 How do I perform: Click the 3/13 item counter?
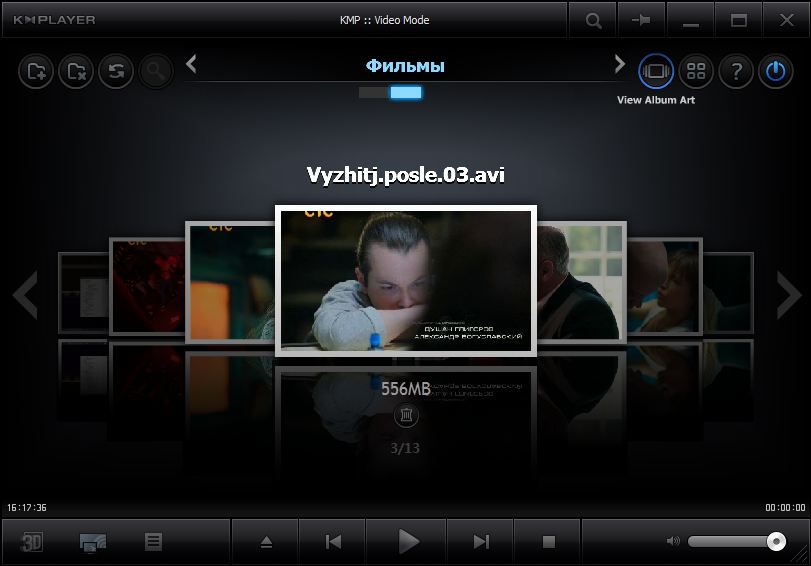click(405, 448)
